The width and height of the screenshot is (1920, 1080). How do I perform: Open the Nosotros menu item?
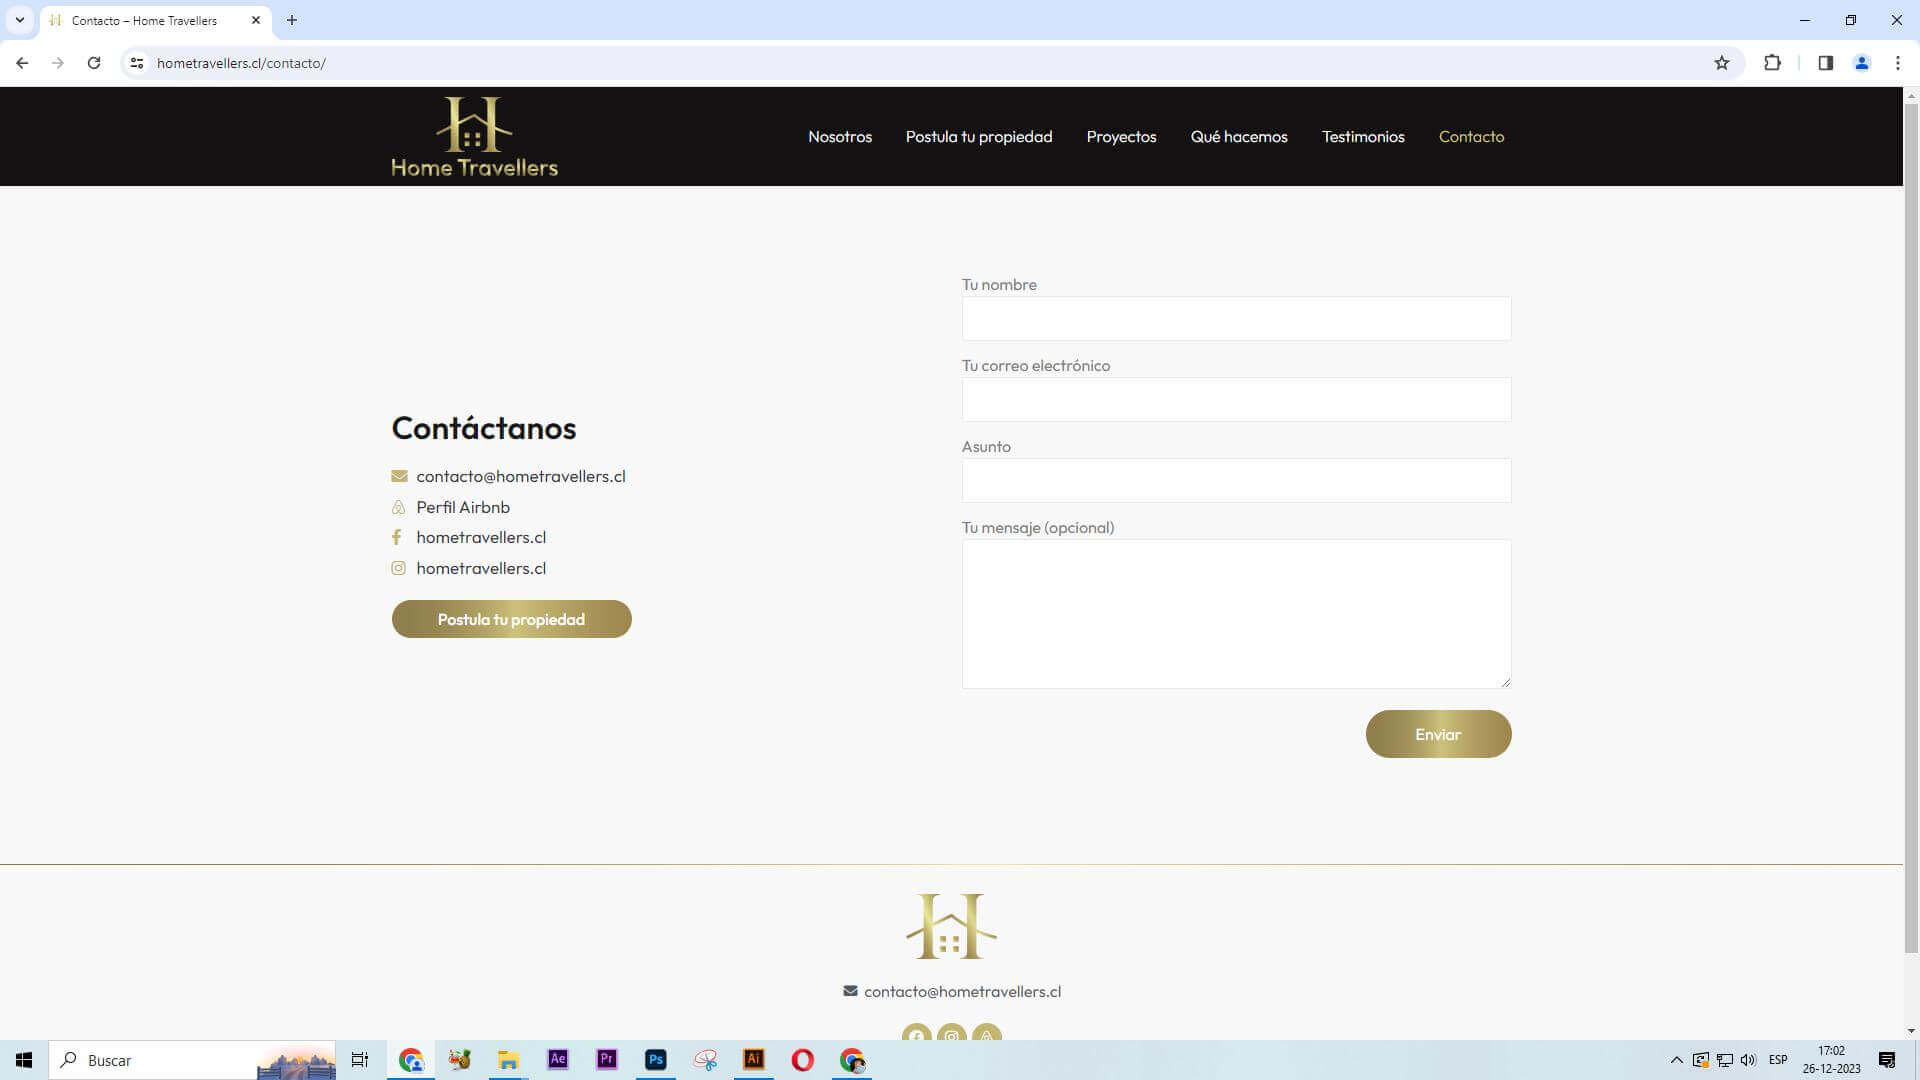[x=839, y=137]
